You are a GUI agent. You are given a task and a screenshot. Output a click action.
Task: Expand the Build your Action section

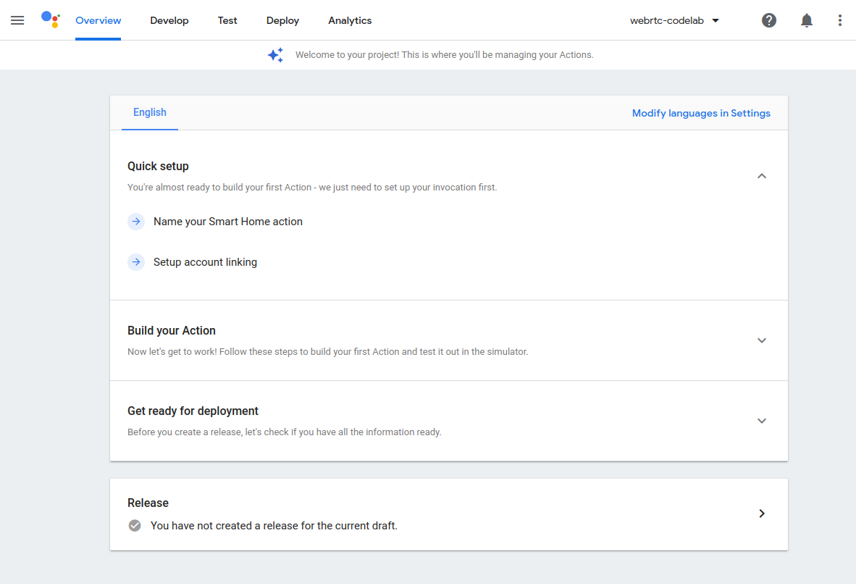tap(762, 340)
